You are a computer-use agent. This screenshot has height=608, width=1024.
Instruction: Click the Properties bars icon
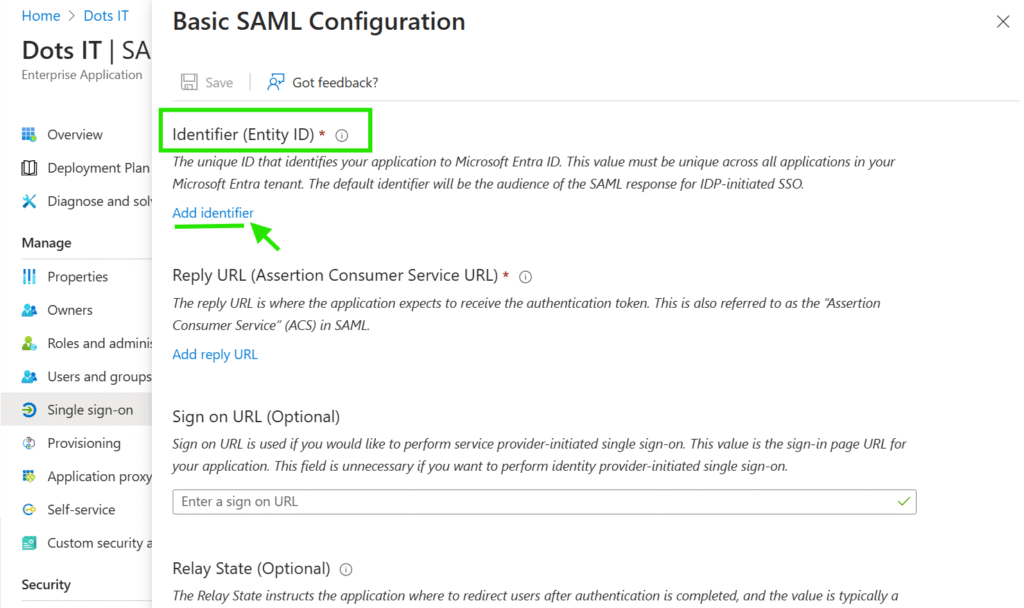coord(29,277)
